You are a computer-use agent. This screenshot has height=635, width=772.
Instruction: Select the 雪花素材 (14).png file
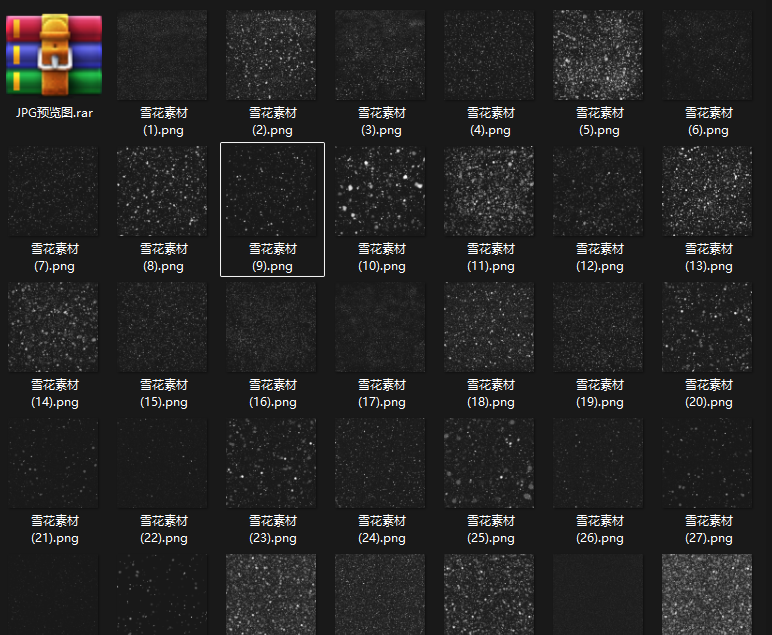pos(54,328)
